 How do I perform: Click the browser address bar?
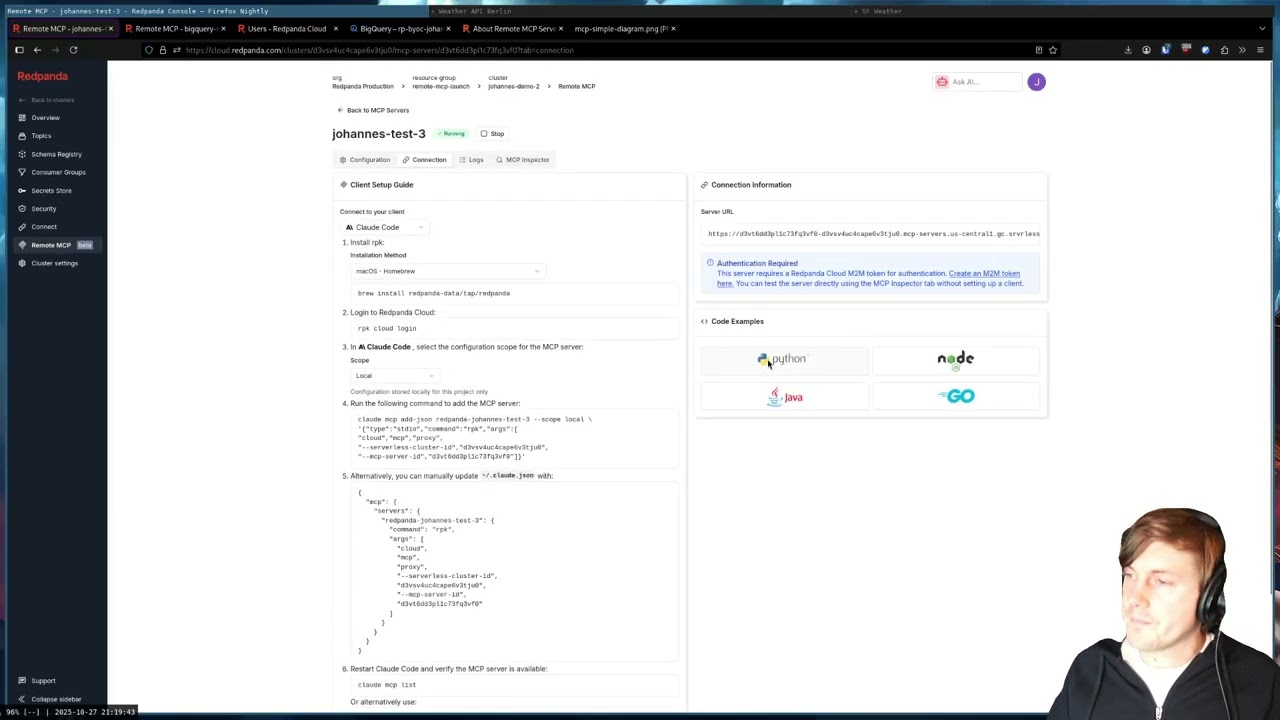pos(600,50)
